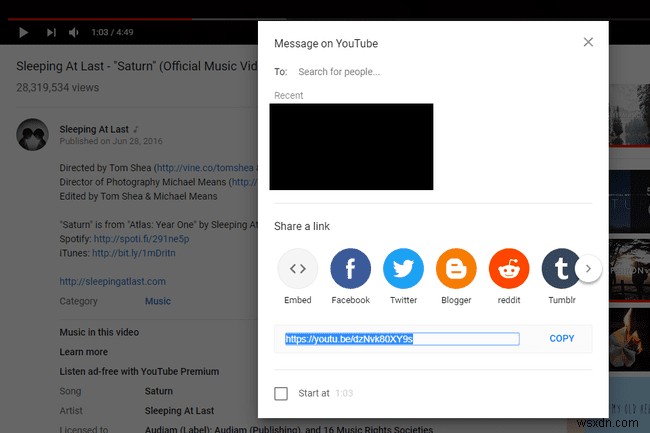Select the youtu.be link field
Image resolution: width=650 pixels, height=433 pixels.
click(x=402, y=339)
